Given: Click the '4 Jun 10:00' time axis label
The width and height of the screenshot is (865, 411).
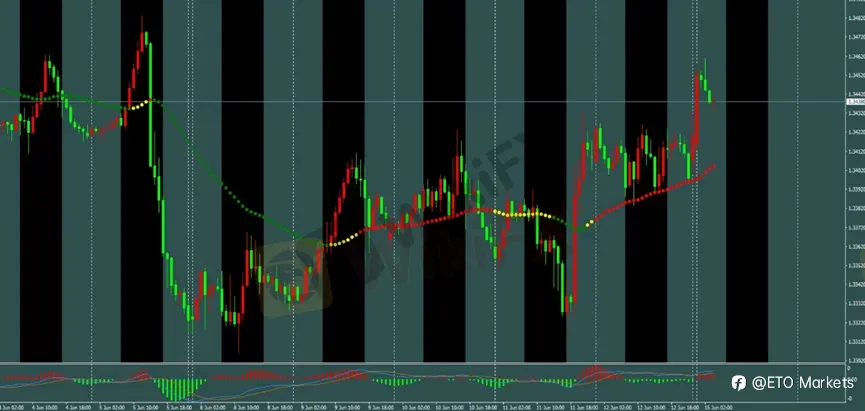Looking at the screenshot, I should (x=45, y=407).
